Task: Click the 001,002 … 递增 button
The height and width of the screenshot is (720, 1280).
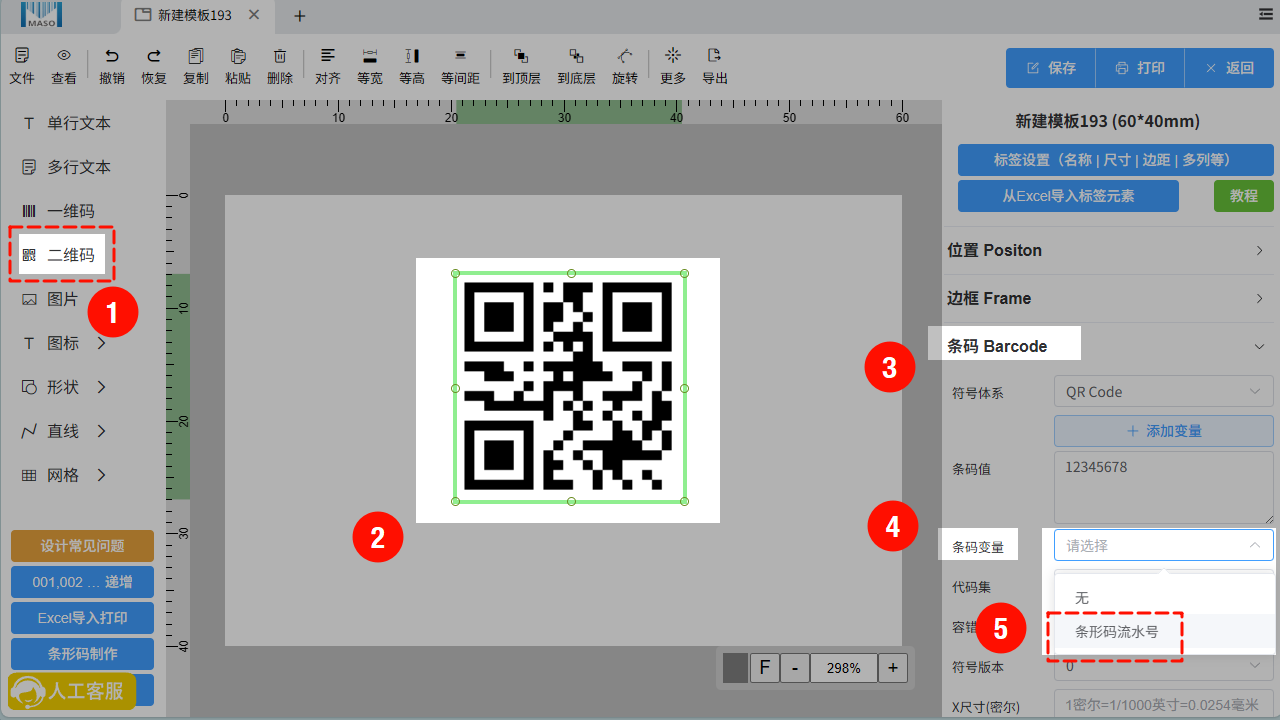Action: (x=82, y=581)
